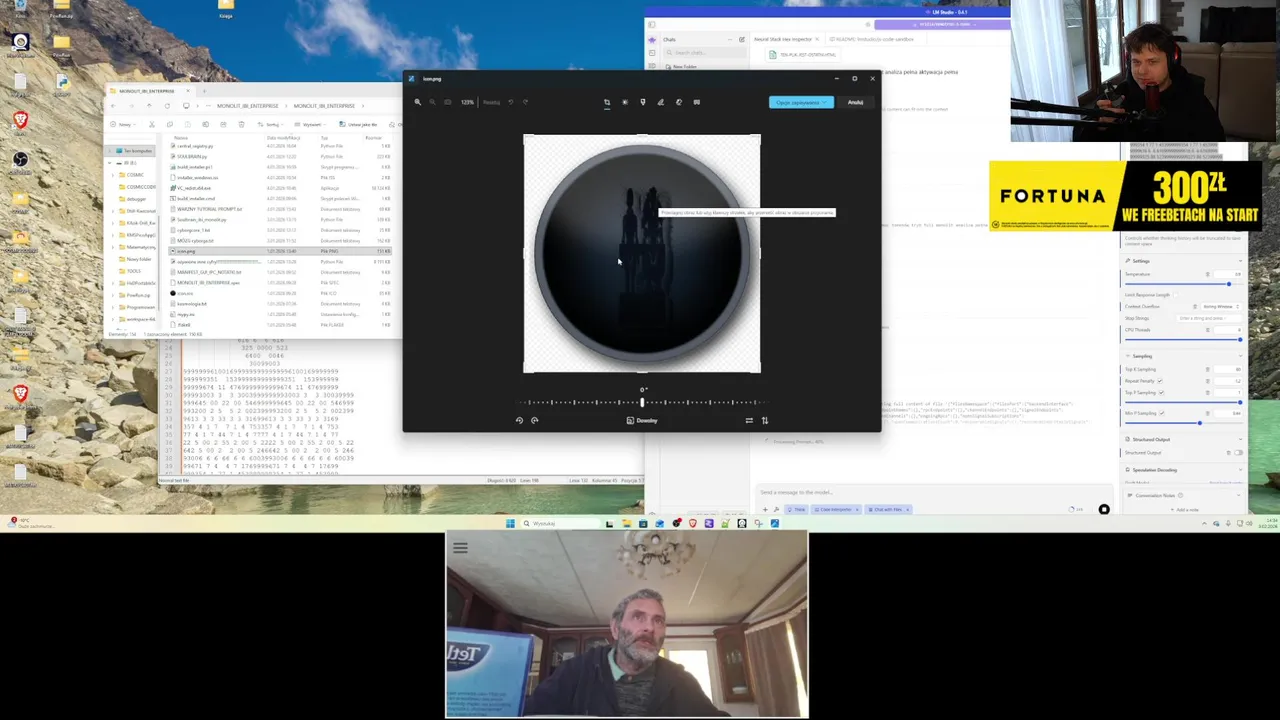This screenshot has width=1280, height=720.
Task: Click the zoom out magnifier in Photos editor
Action: coord(432,102)
